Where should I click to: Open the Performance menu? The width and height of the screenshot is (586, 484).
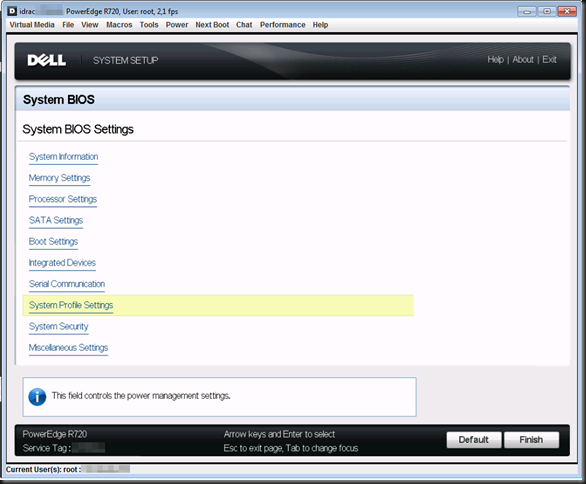tap(283, 25)
